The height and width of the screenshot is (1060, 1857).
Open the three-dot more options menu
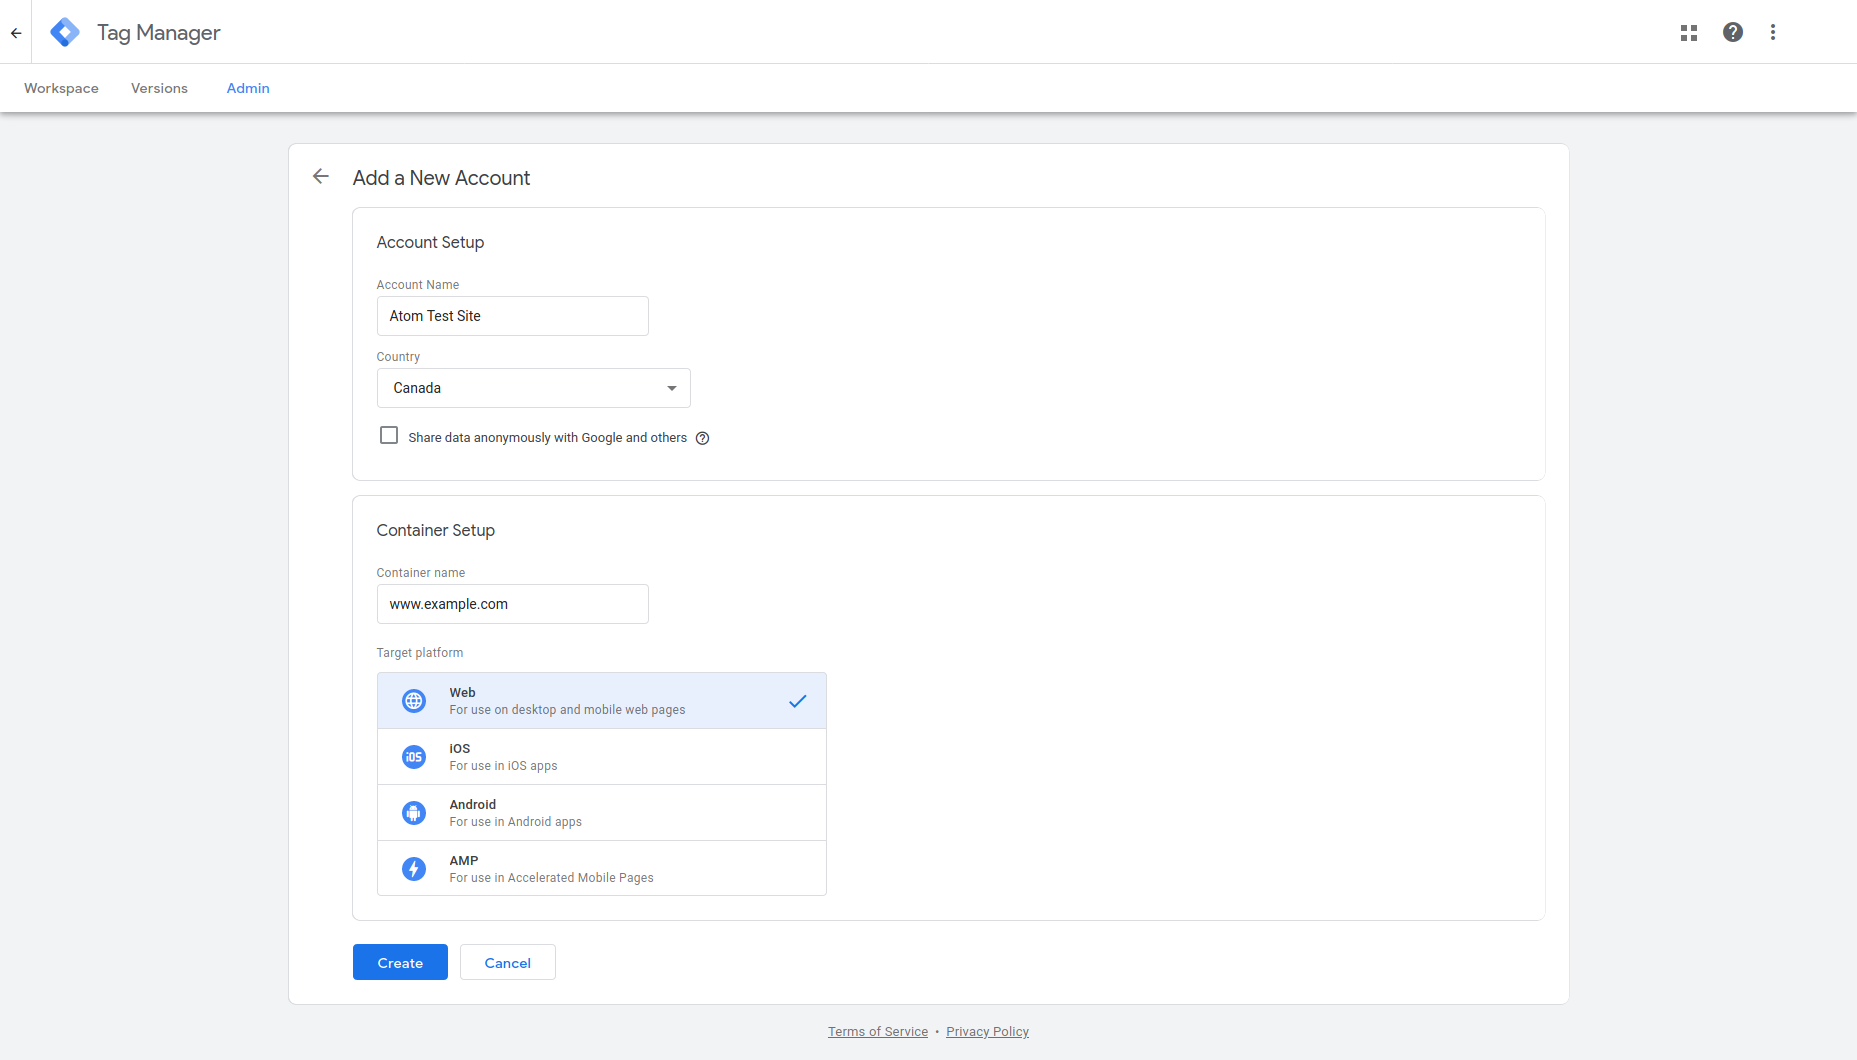coord(1773,32)
